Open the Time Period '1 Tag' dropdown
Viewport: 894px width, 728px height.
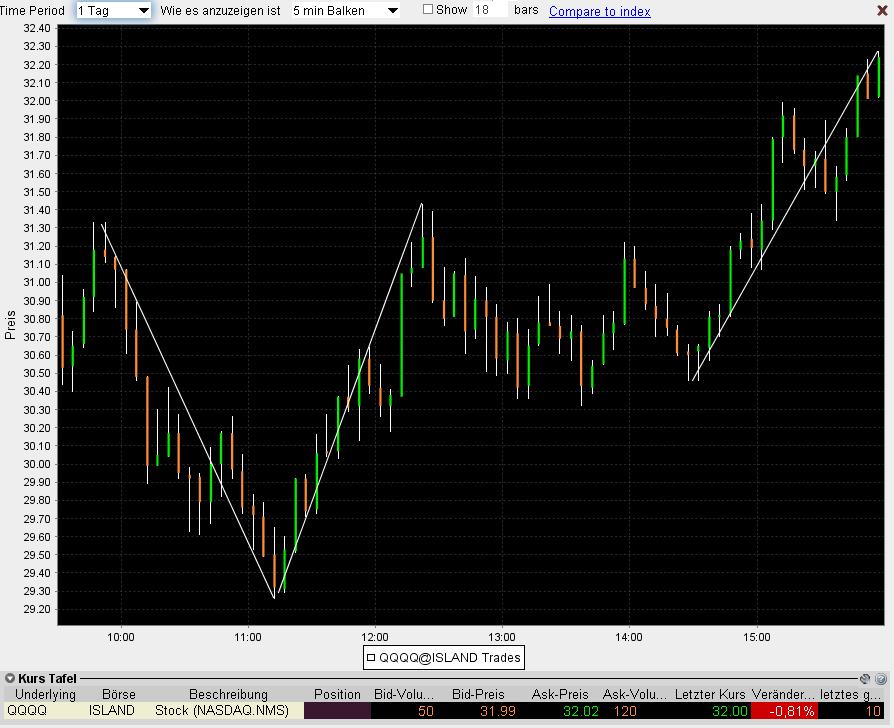click(113, 10)
